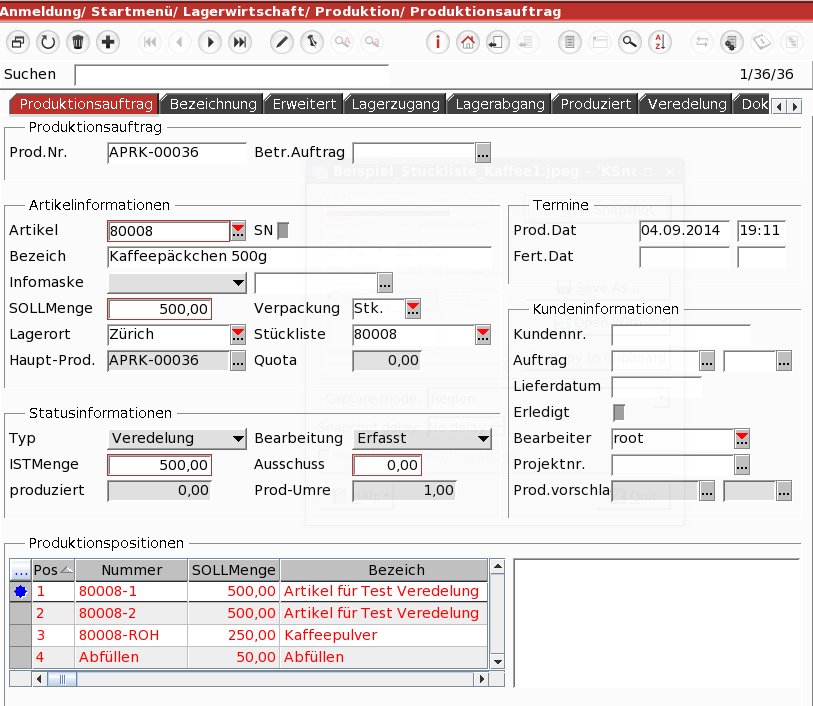
Task: Open the Lagerzugang tab
Action: coord(395,104)
